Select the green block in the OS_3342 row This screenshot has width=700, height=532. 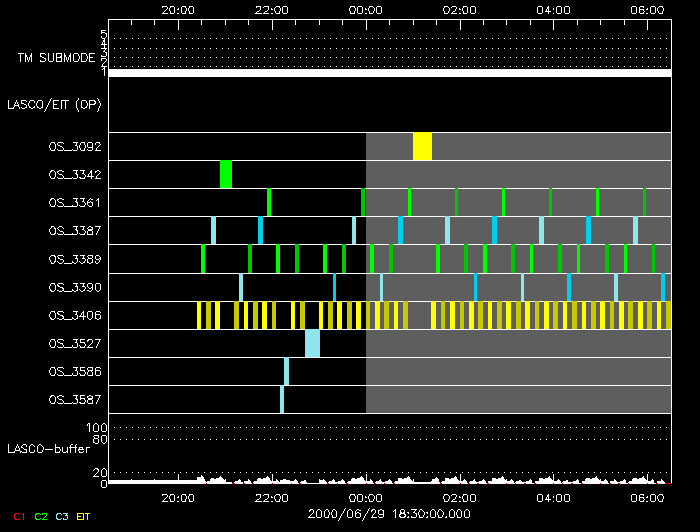coord(226,174)
